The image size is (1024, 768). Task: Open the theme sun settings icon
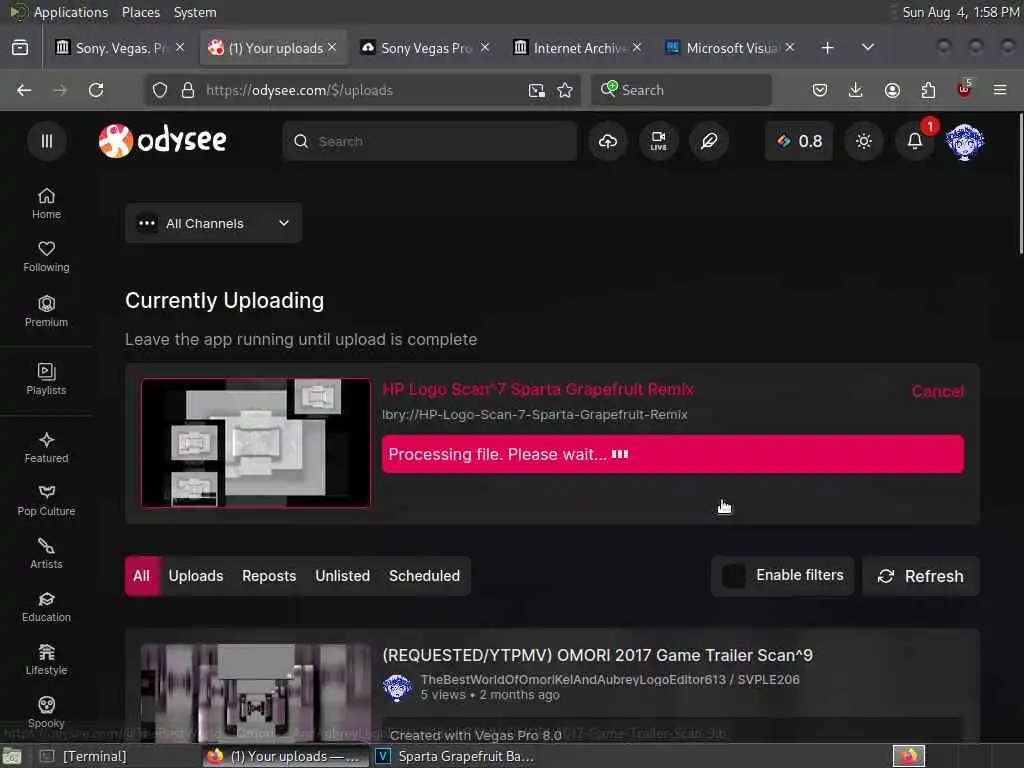coord(863,141)
